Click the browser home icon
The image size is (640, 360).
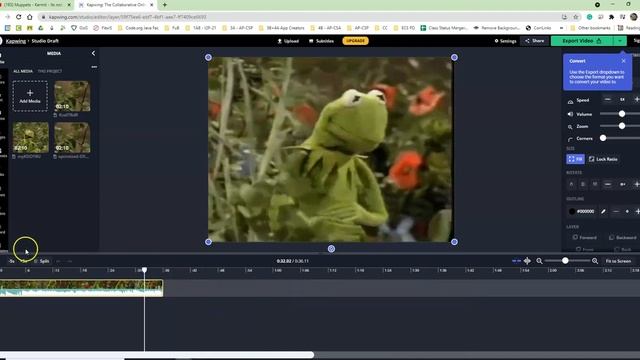30,17
